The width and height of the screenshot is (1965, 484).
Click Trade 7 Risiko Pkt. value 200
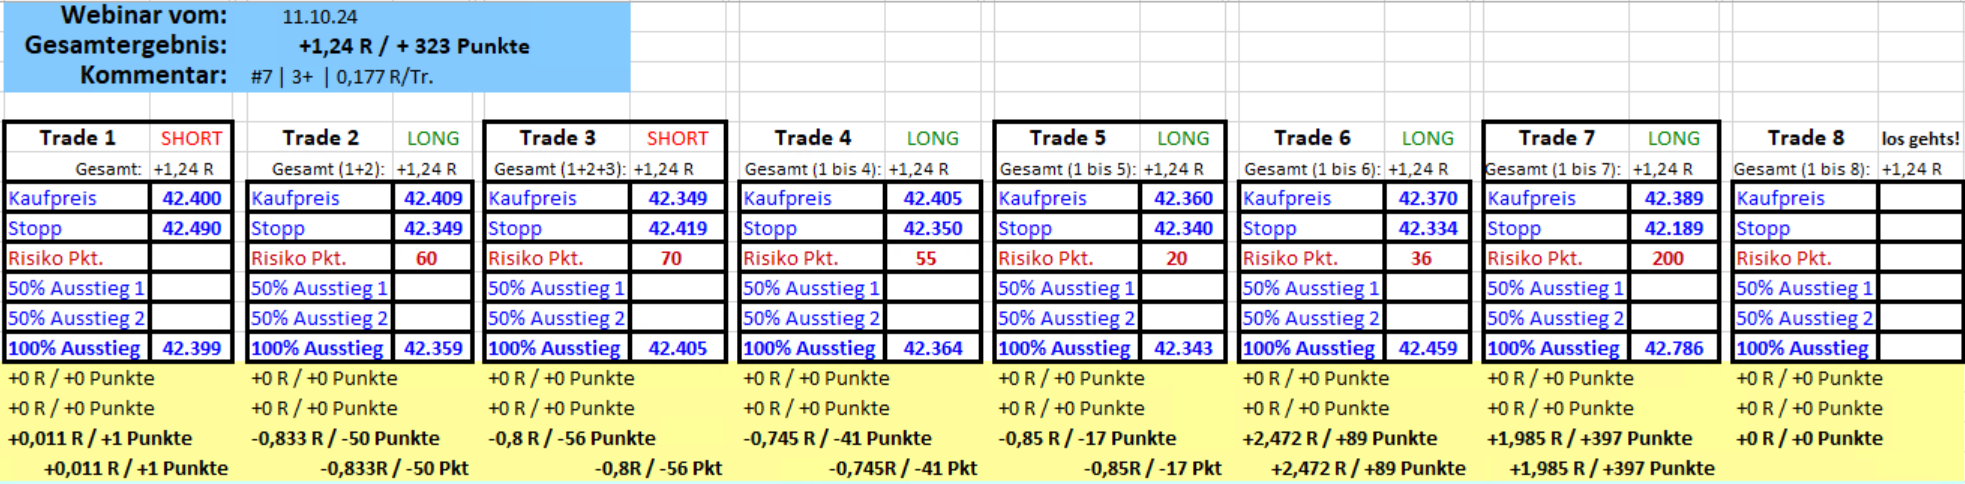1667,258
